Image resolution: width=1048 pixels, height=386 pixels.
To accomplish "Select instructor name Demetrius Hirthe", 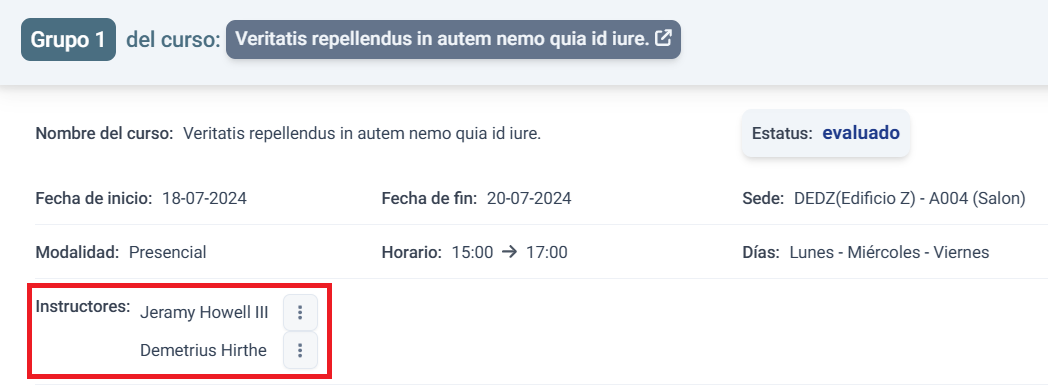I will pos(203,350).
